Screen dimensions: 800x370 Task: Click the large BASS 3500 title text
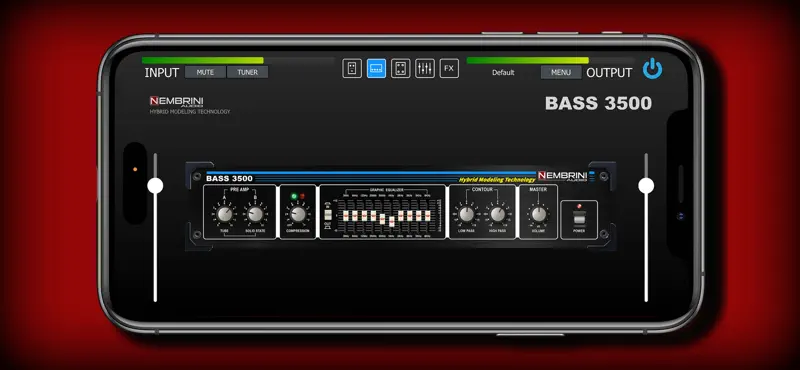pyautogui.click(x=598, y=103)
